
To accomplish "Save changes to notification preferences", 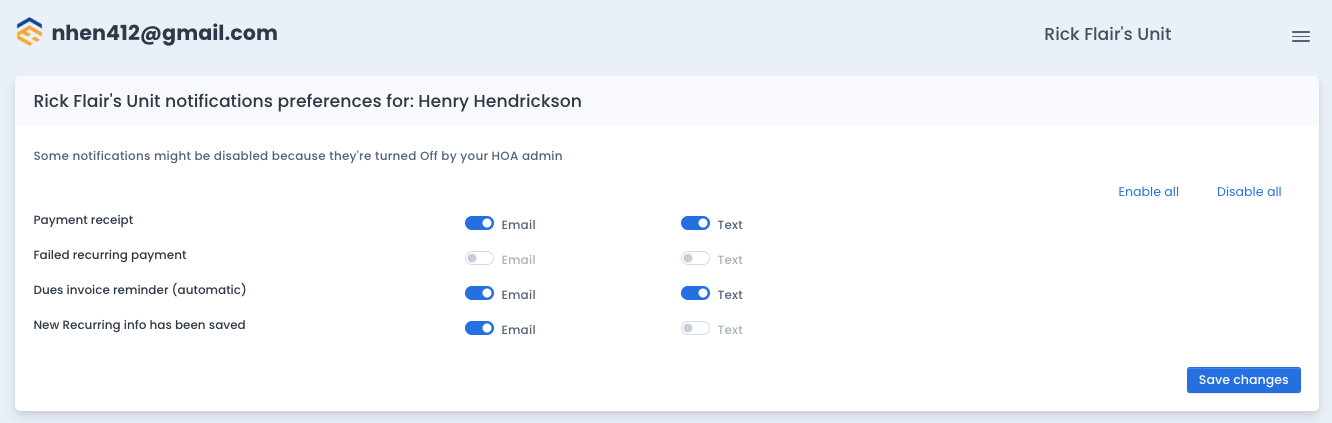I will (1244, 380).
